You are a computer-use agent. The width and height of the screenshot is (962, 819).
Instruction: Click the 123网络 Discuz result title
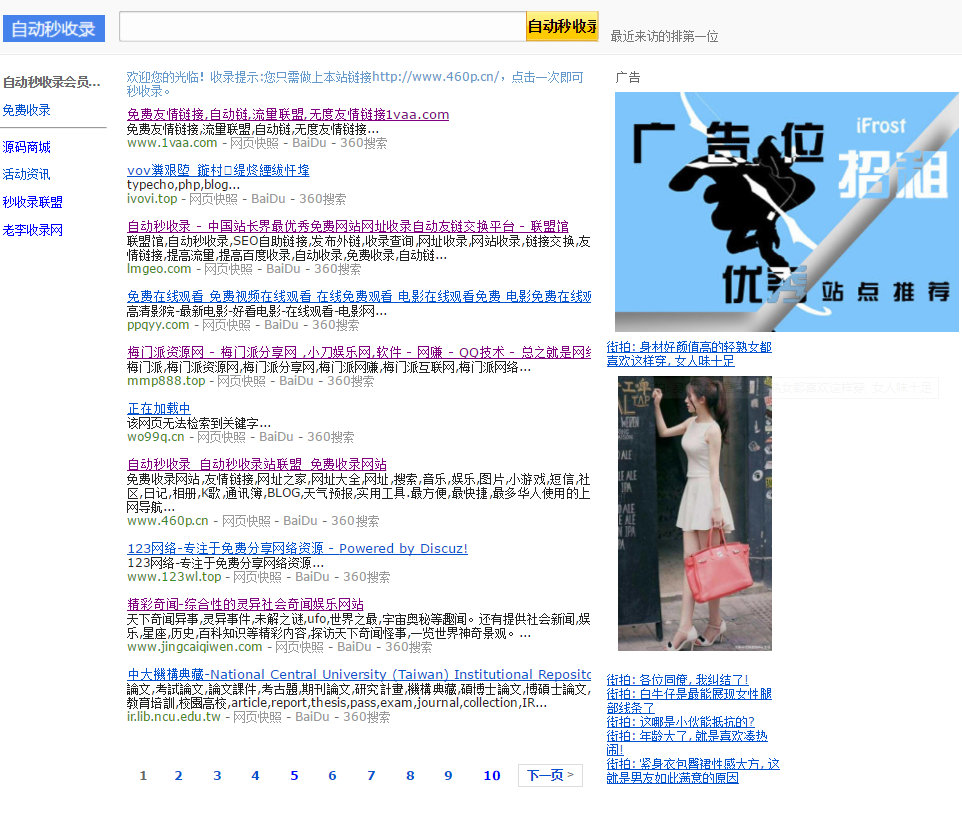point(297,548)
